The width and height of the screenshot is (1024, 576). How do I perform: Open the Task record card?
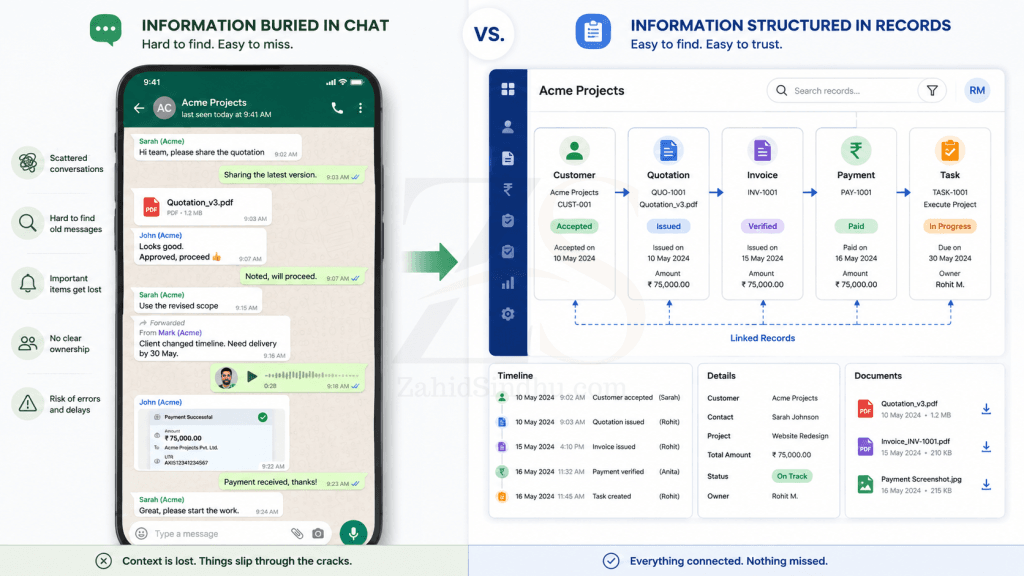pos(950,214)
